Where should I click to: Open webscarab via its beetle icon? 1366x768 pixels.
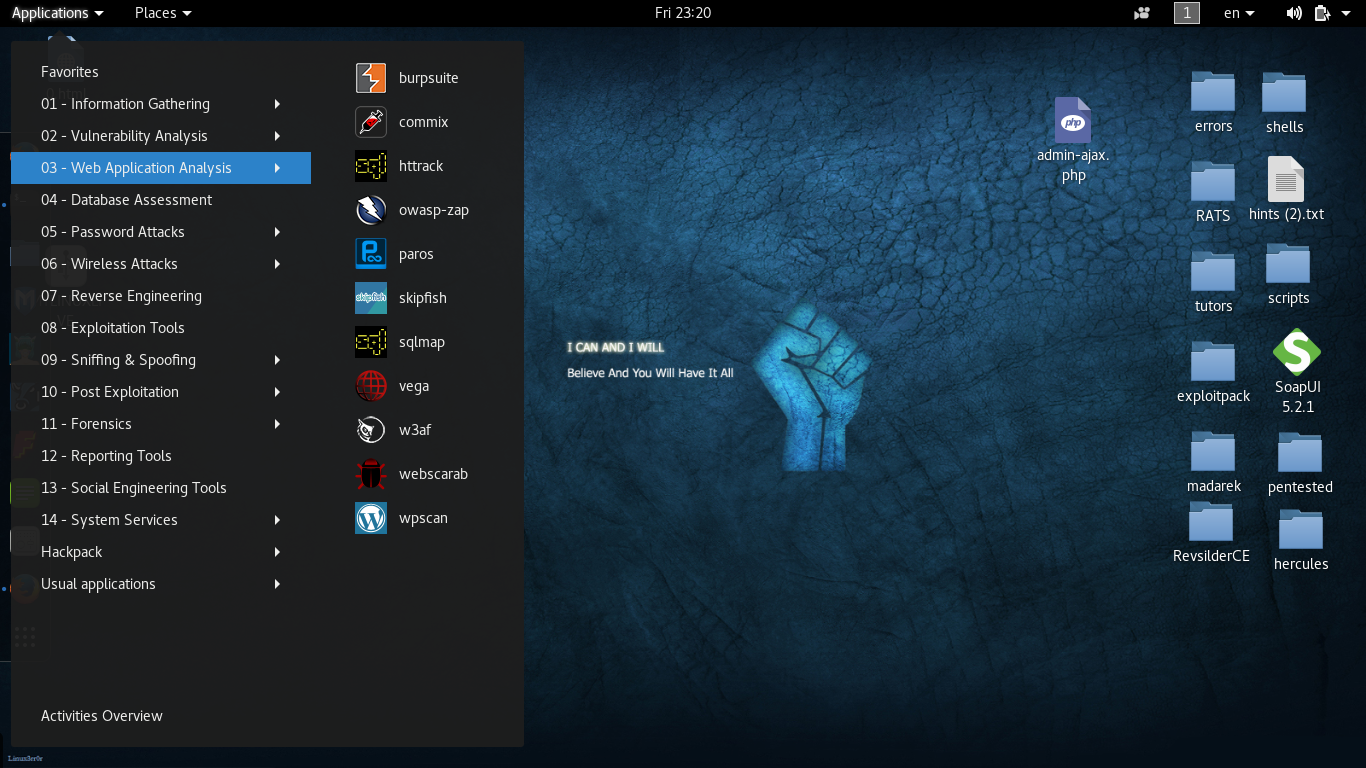pyautogui.click(x=371, y=474)
